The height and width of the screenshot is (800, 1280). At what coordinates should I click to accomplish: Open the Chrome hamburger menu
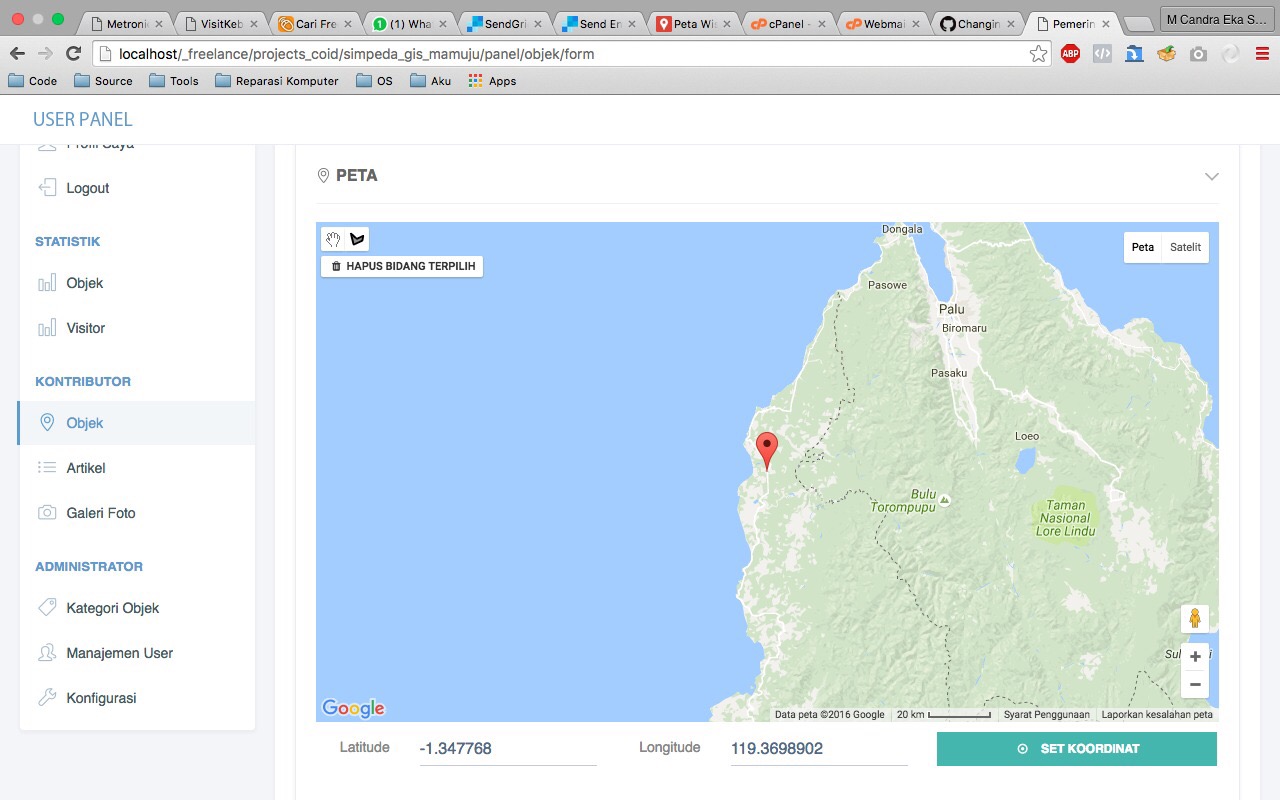pyautogui.click(x=1262, y=54)
